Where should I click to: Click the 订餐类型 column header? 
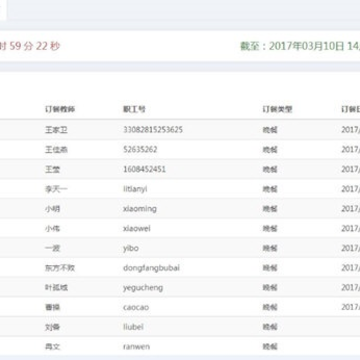277,109
